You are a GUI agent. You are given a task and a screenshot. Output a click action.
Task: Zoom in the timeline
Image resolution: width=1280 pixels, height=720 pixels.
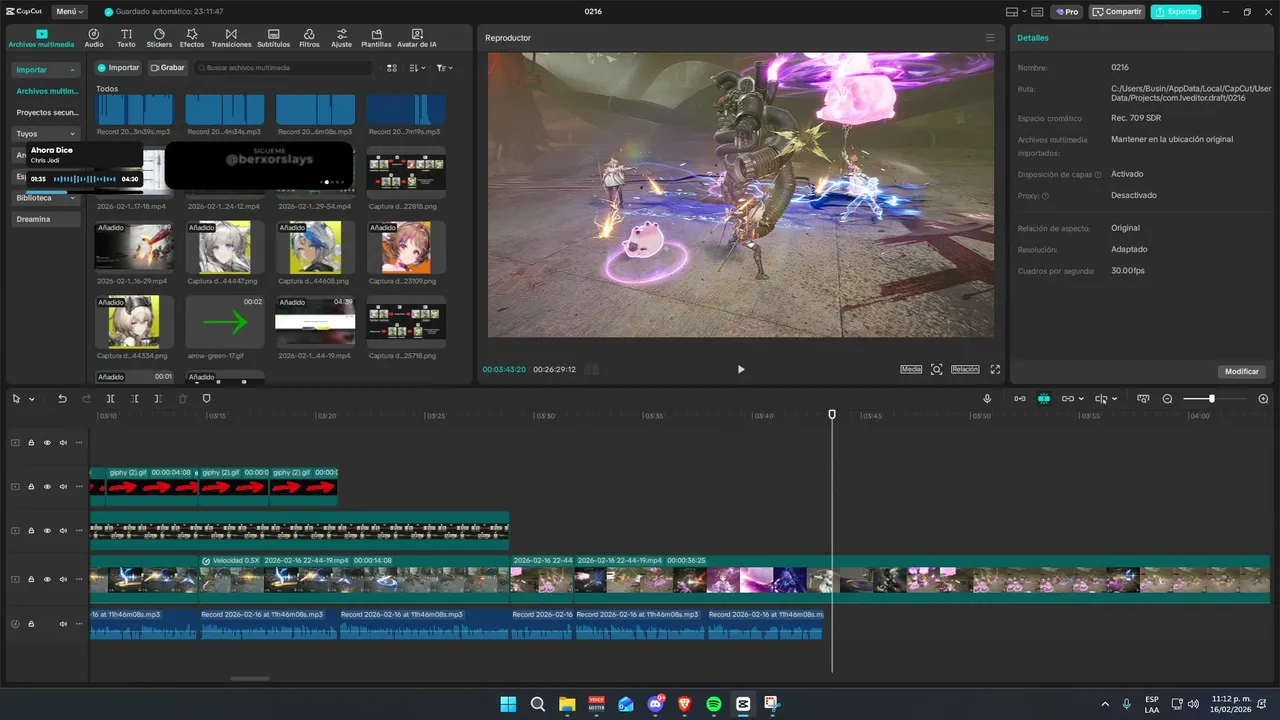pyautogui.click(x=1263, y=398)
